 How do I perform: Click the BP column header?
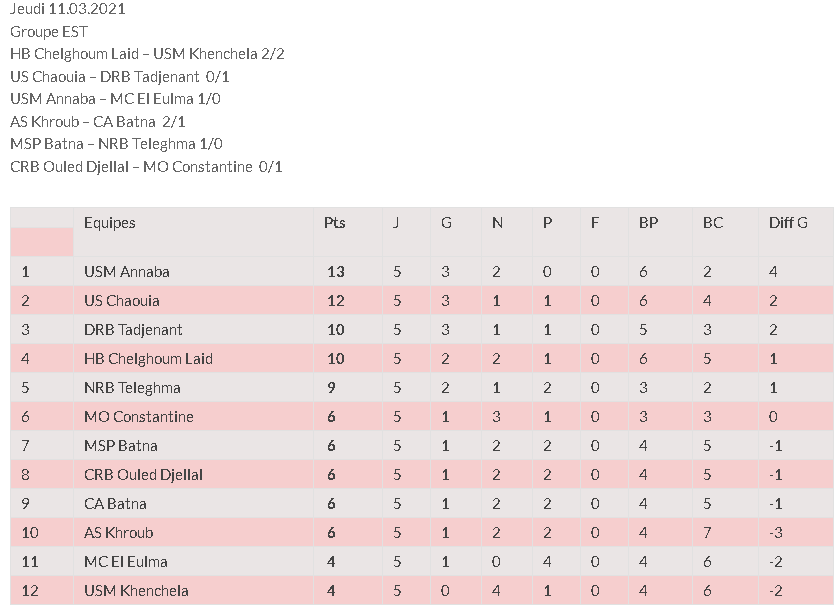tap(648, 222)
